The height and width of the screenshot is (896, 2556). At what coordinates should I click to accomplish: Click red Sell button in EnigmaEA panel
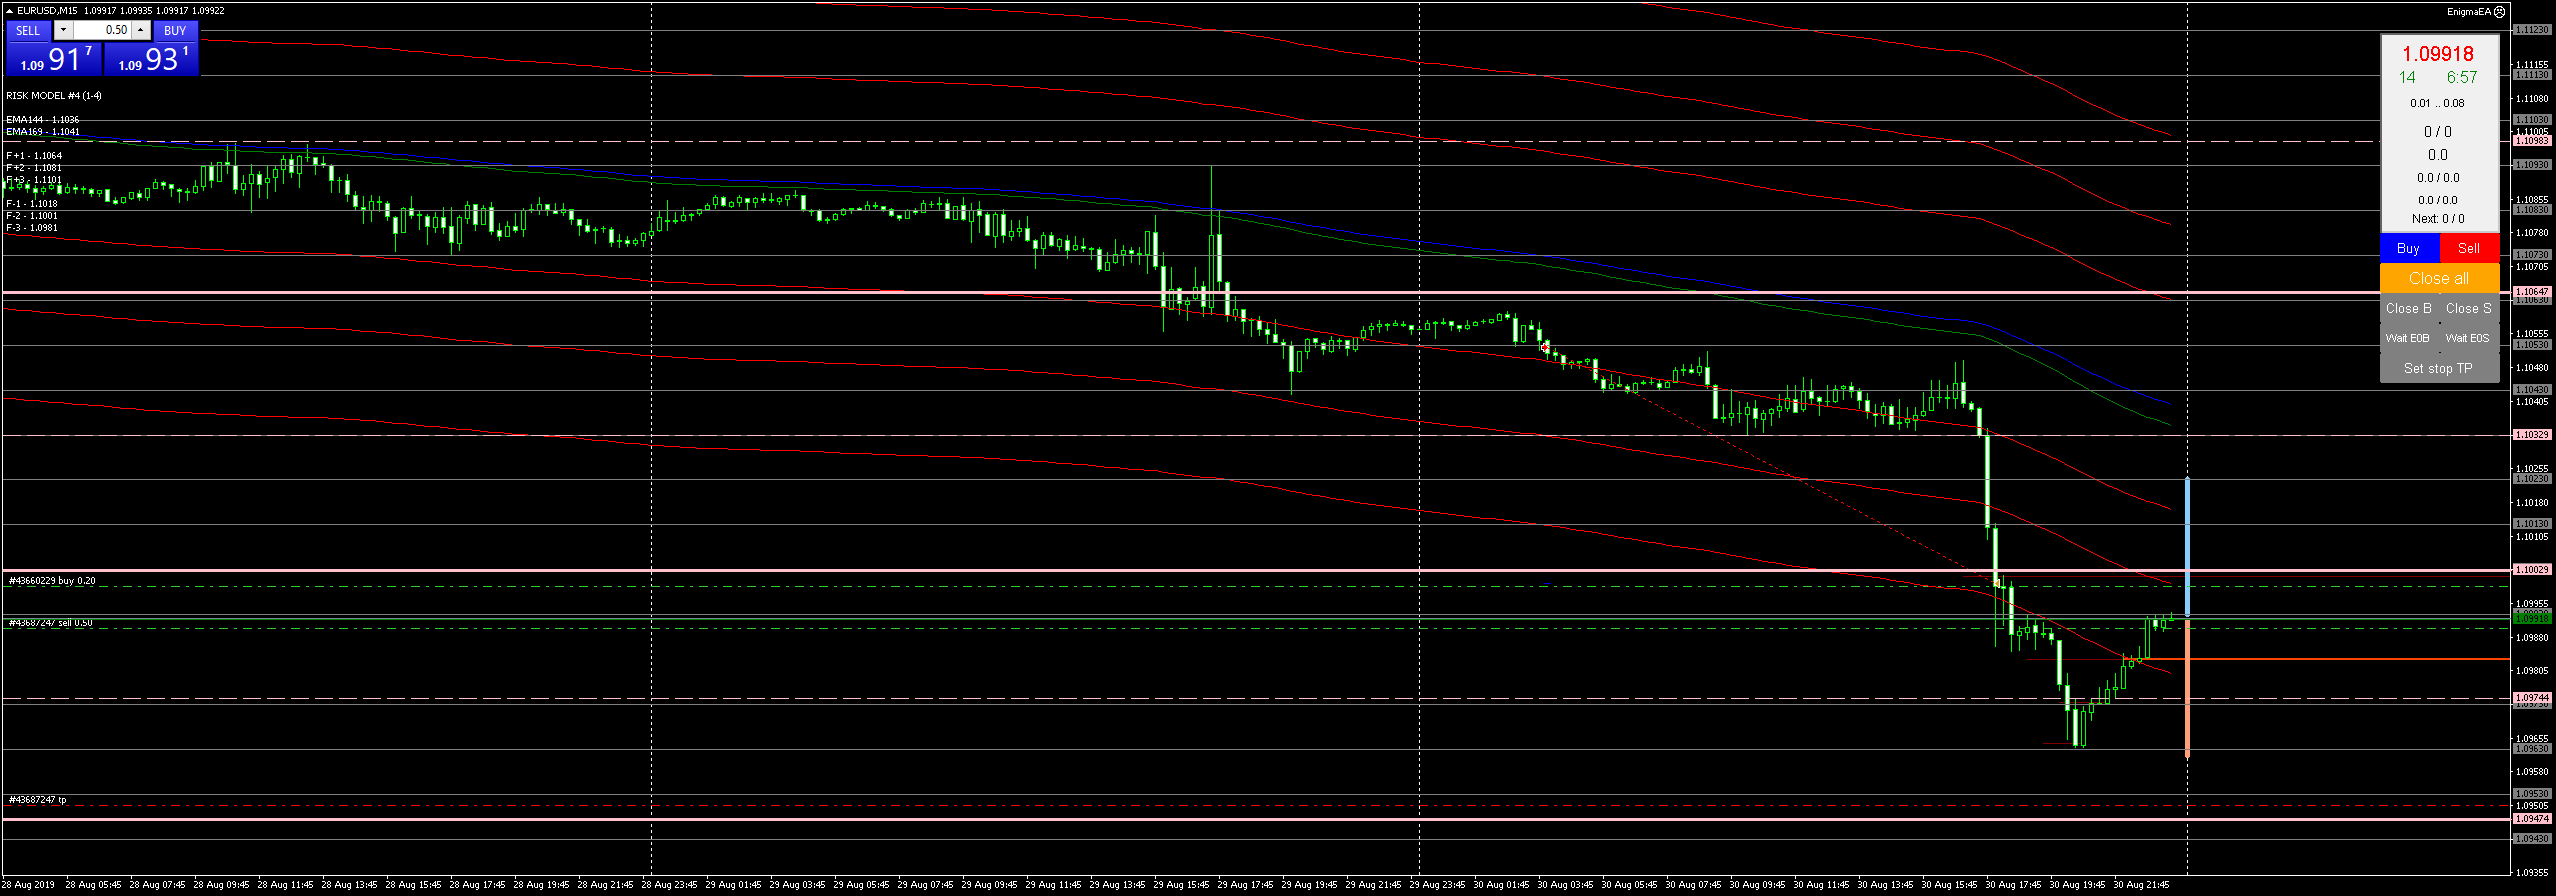[x=2469, y=248]
